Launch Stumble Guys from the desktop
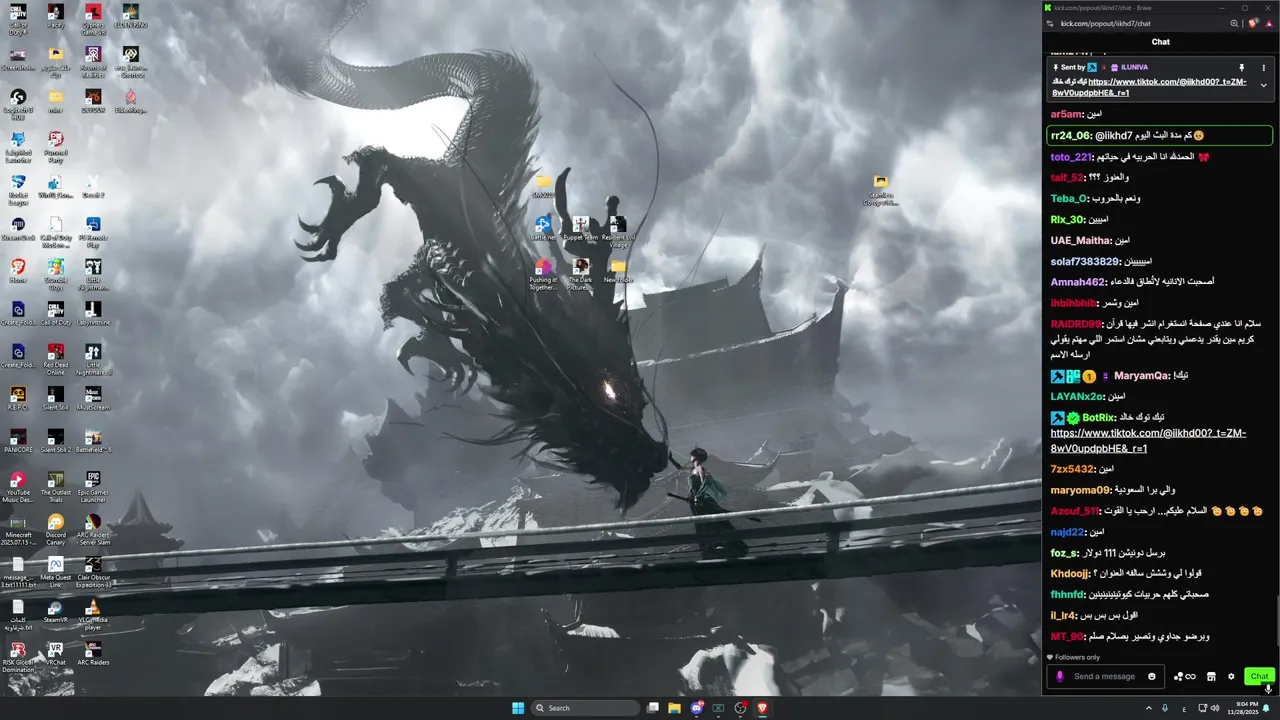 tap(56, 274)
